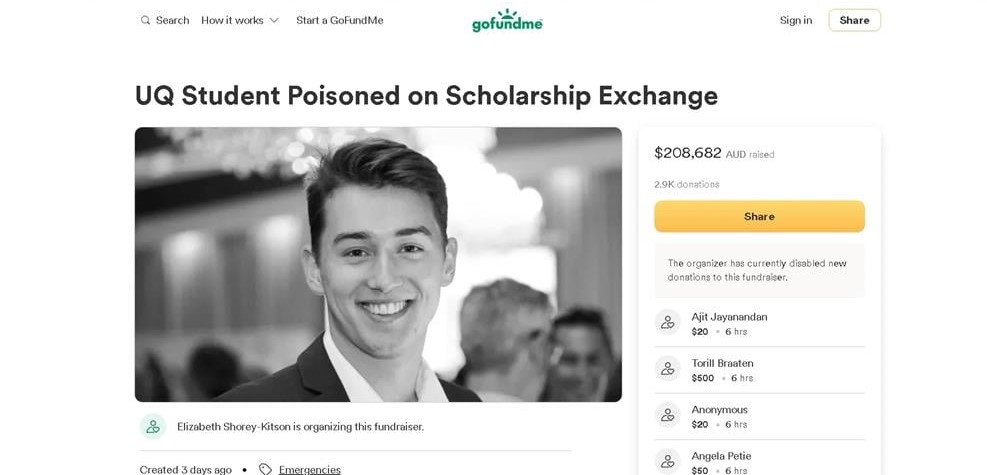Click the outlined Share button in header

coord(854,20)
